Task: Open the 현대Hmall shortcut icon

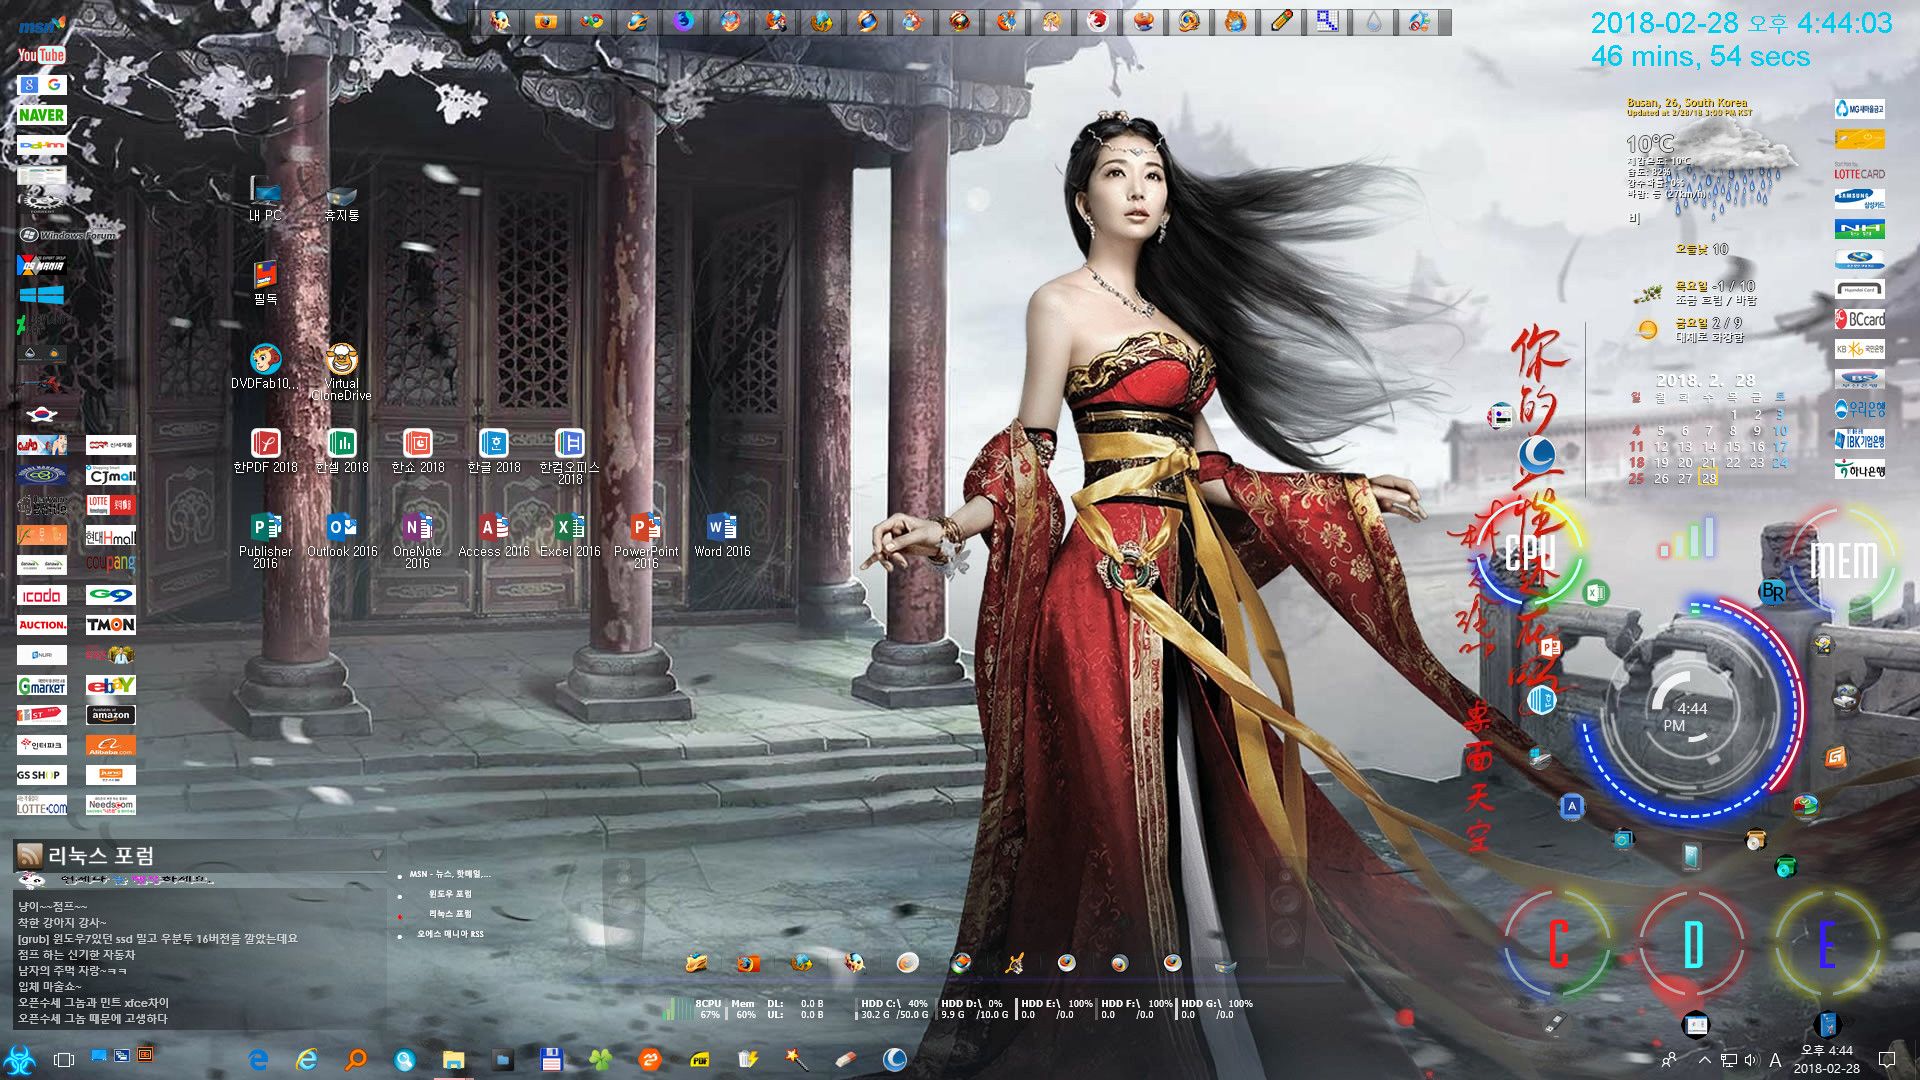Action: coord(110,537)
